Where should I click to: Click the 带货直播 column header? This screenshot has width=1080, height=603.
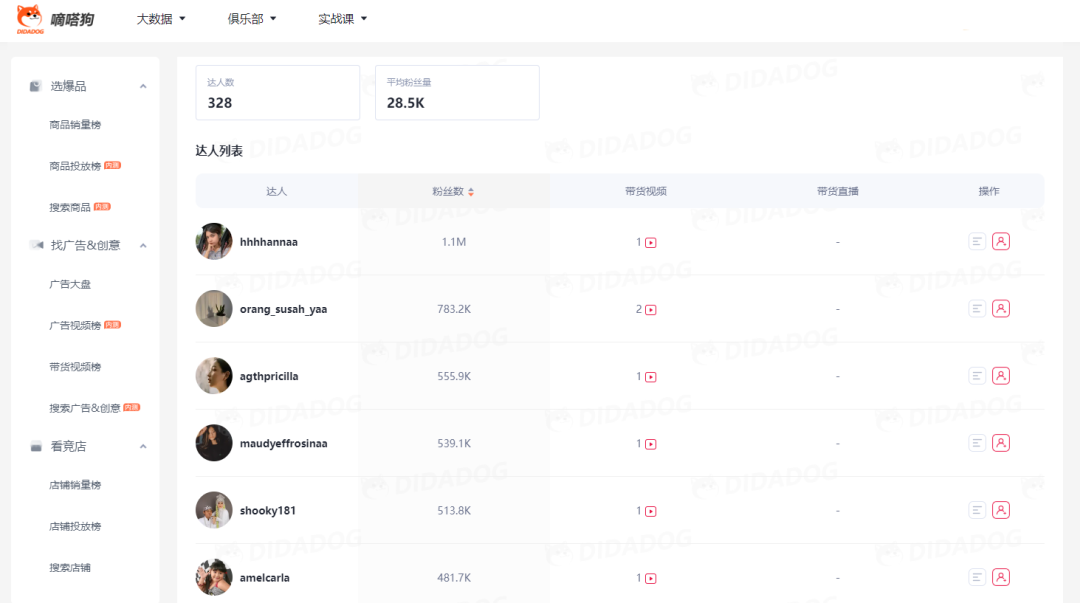(838, 192)
